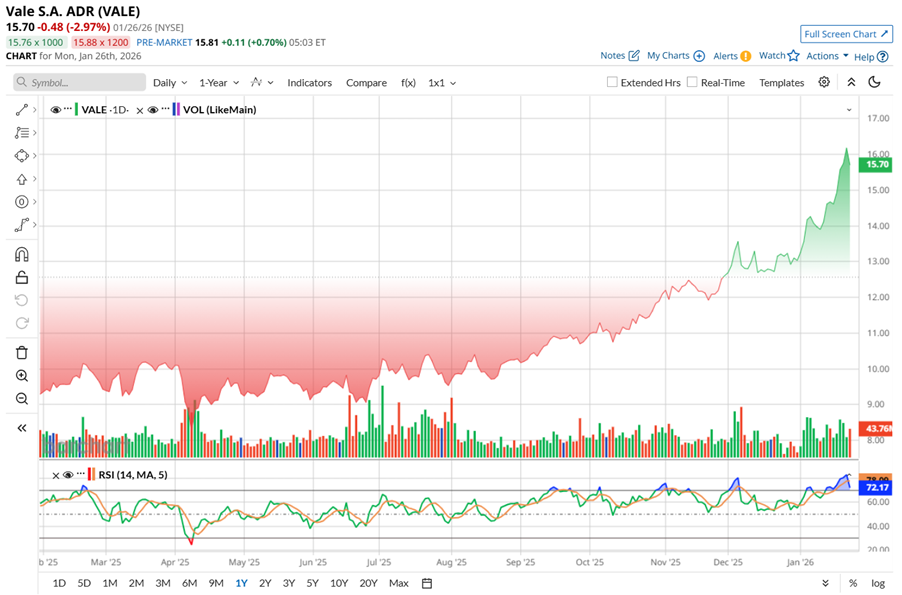The width and height of the screenshot is (902, 595).
Task: Select the path/pattern drawing tool
Action: click(22, 225)
